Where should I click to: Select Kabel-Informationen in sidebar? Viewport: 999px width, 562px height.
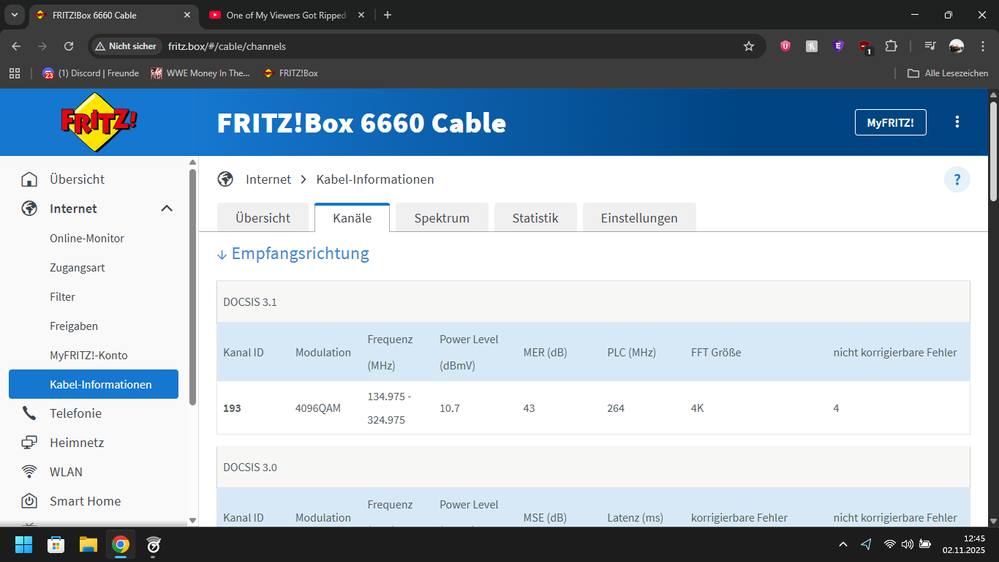pos(94,384)
